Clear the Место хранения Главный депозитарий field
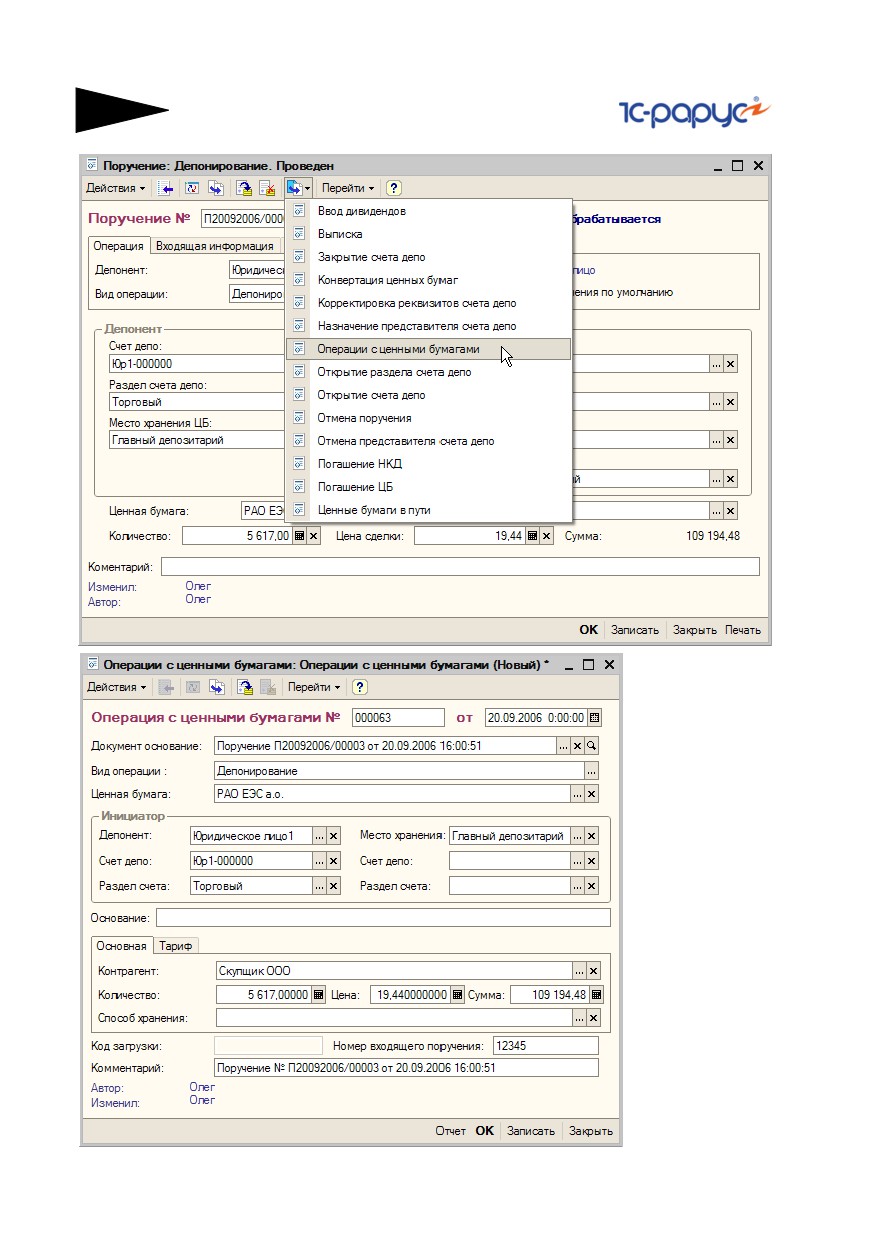 point(592,836)
